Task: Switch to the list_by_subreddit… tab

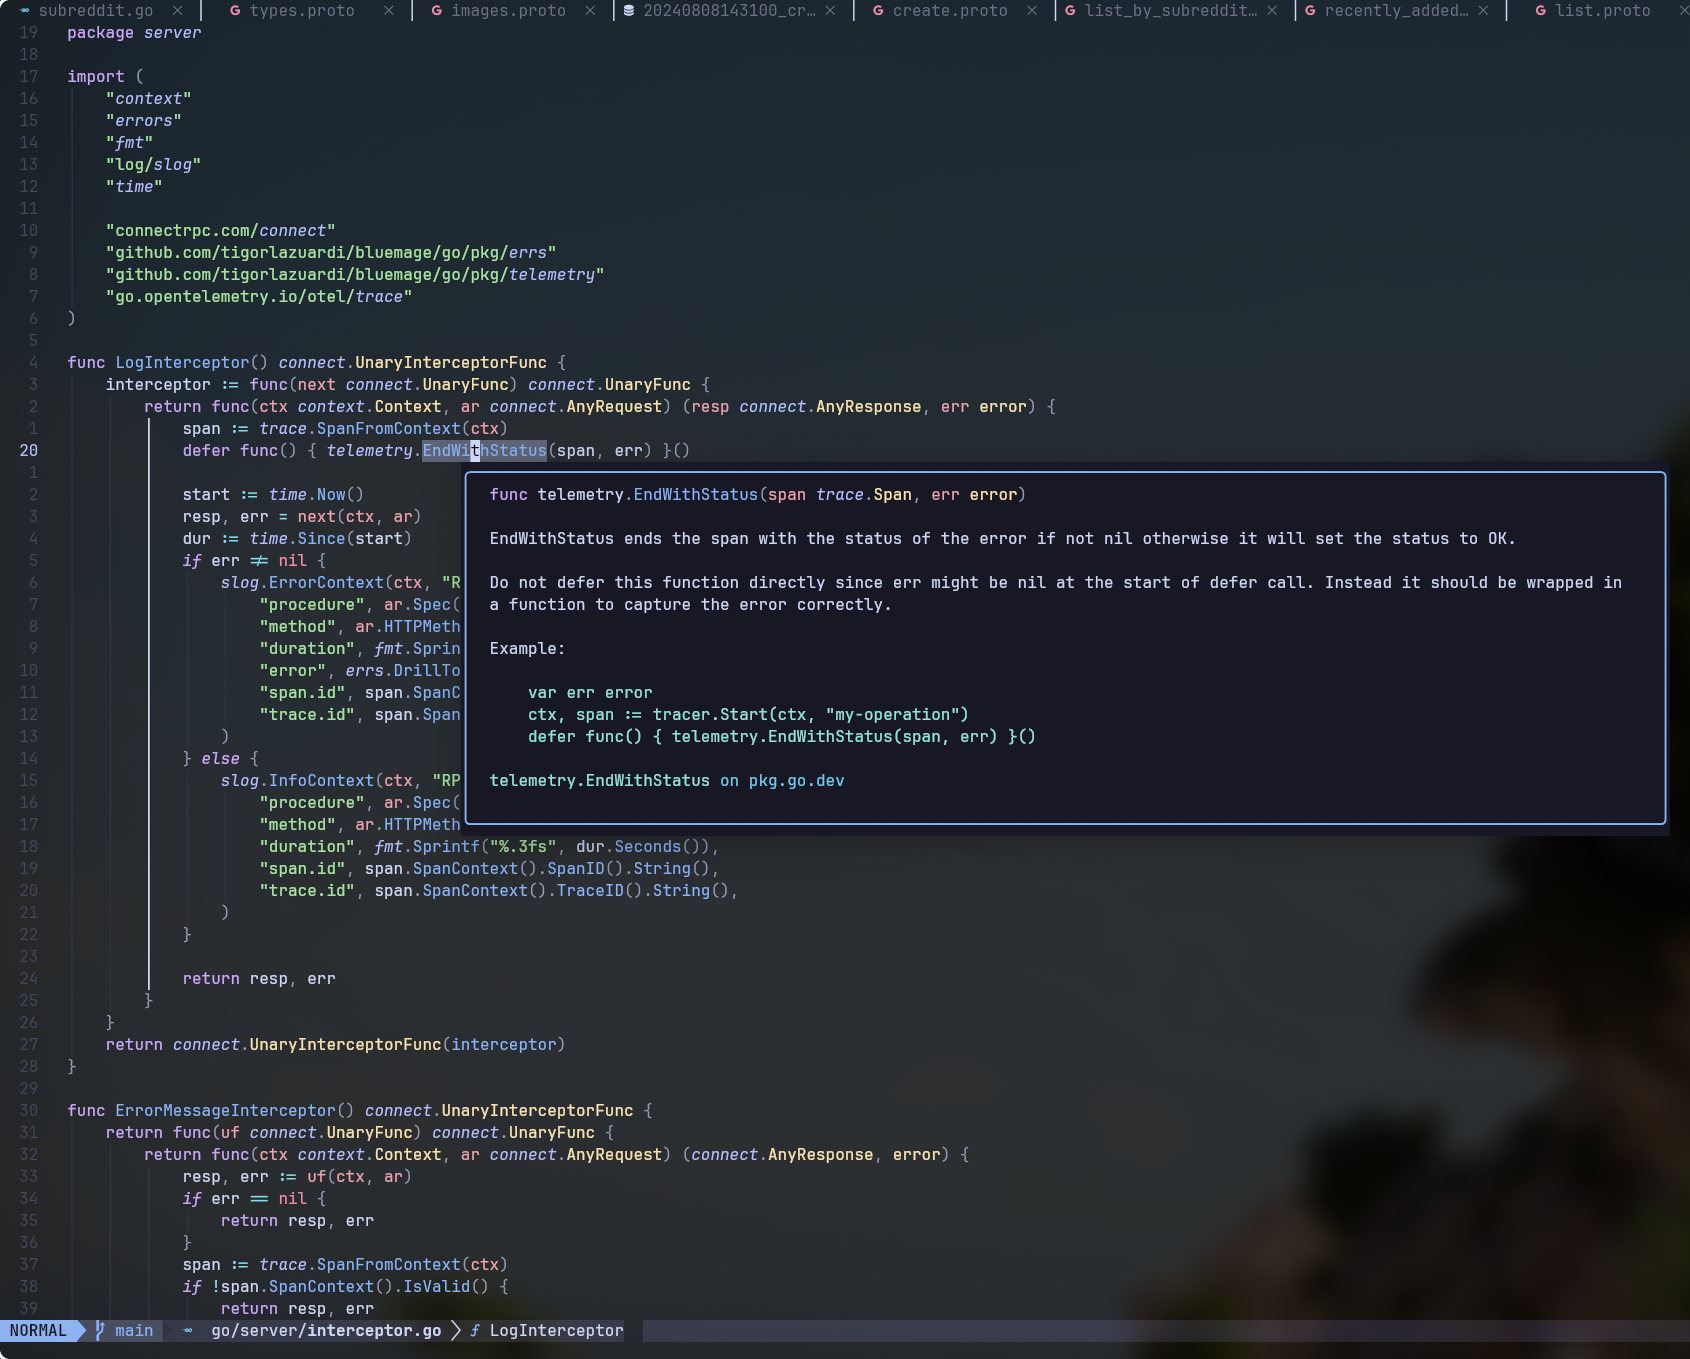Action: [x=1171, y=10]
